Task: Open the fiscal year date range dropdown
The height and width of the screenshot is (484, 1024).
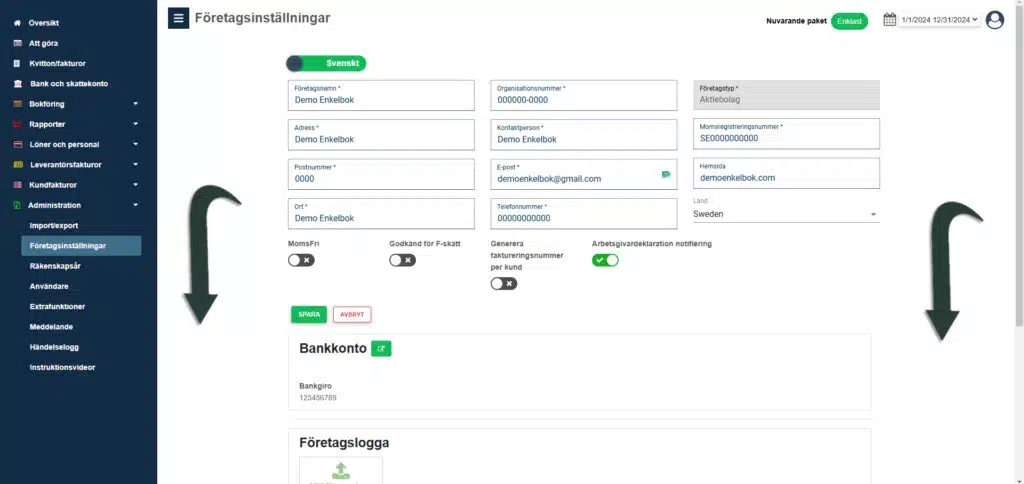Action: point(939,20)
